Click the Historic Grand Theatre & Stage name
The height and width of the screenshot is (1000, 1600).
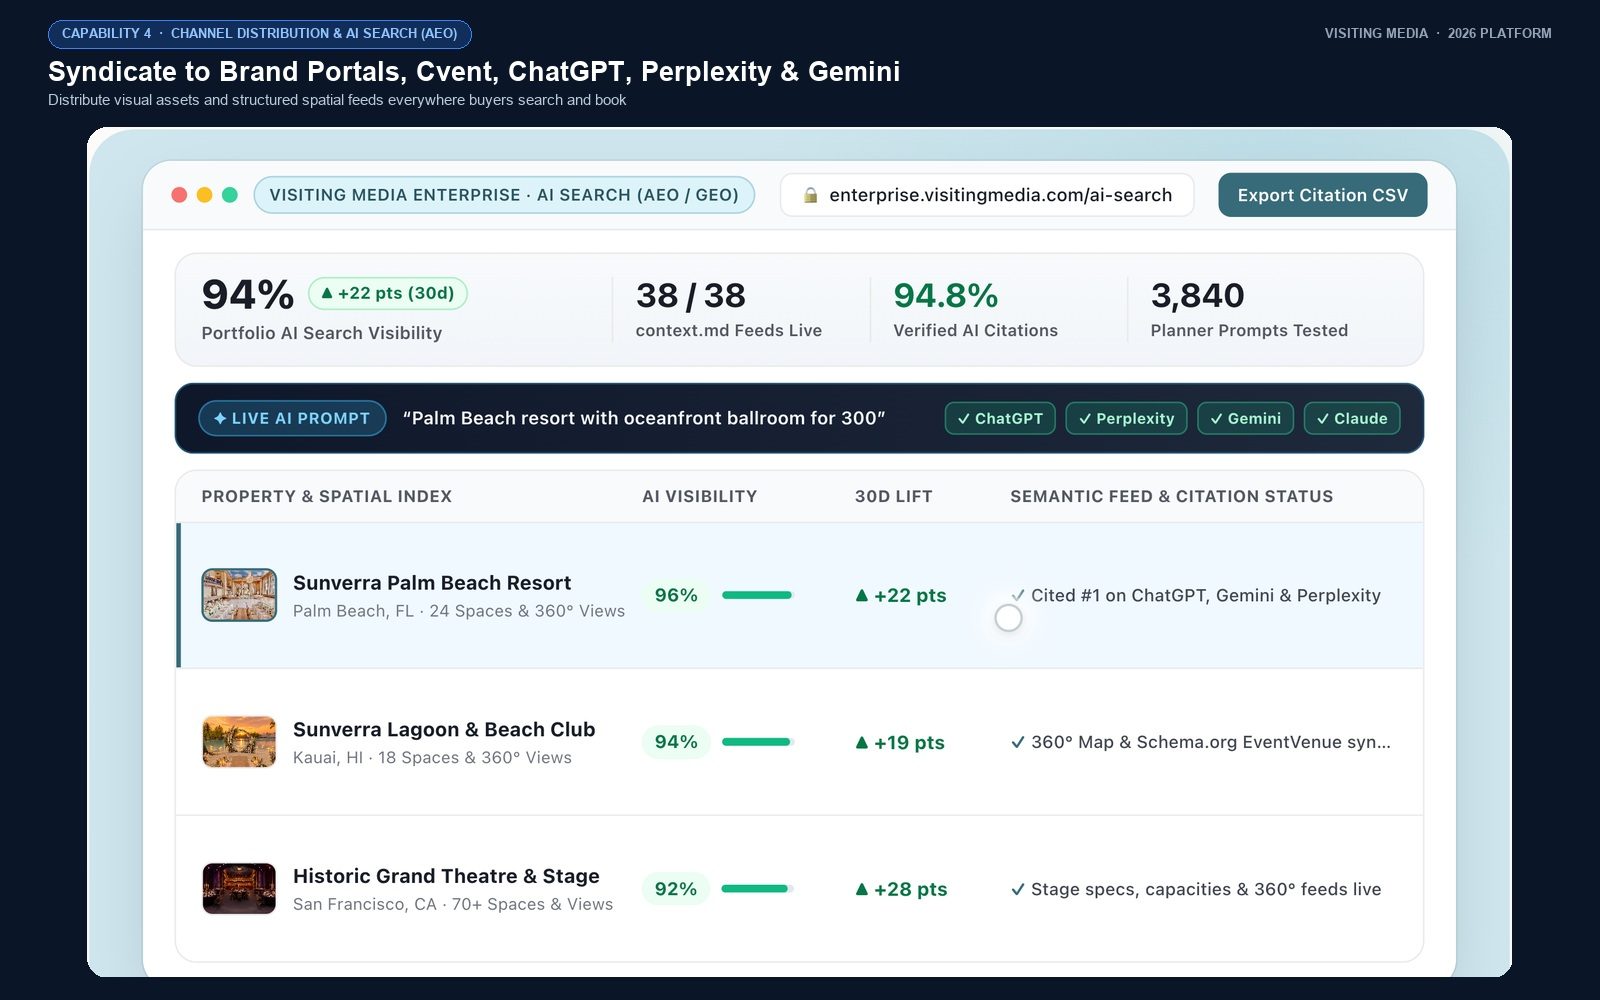click(x=446, y=876)
